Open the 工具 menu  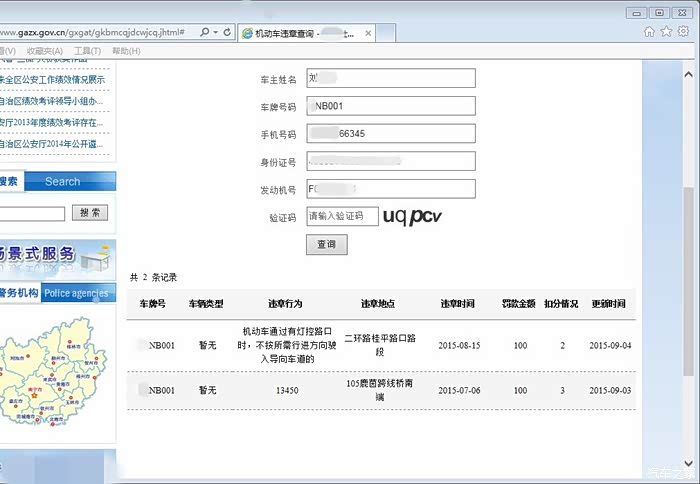click(x=87, y=50)
